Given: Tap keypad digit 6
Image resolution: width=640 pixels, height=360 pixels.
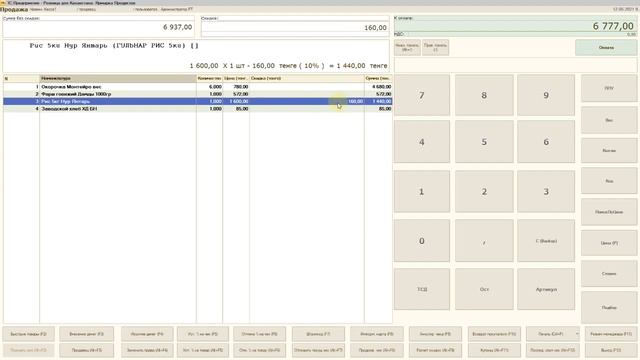Looking at the screenshot, I should click(546, 142).
